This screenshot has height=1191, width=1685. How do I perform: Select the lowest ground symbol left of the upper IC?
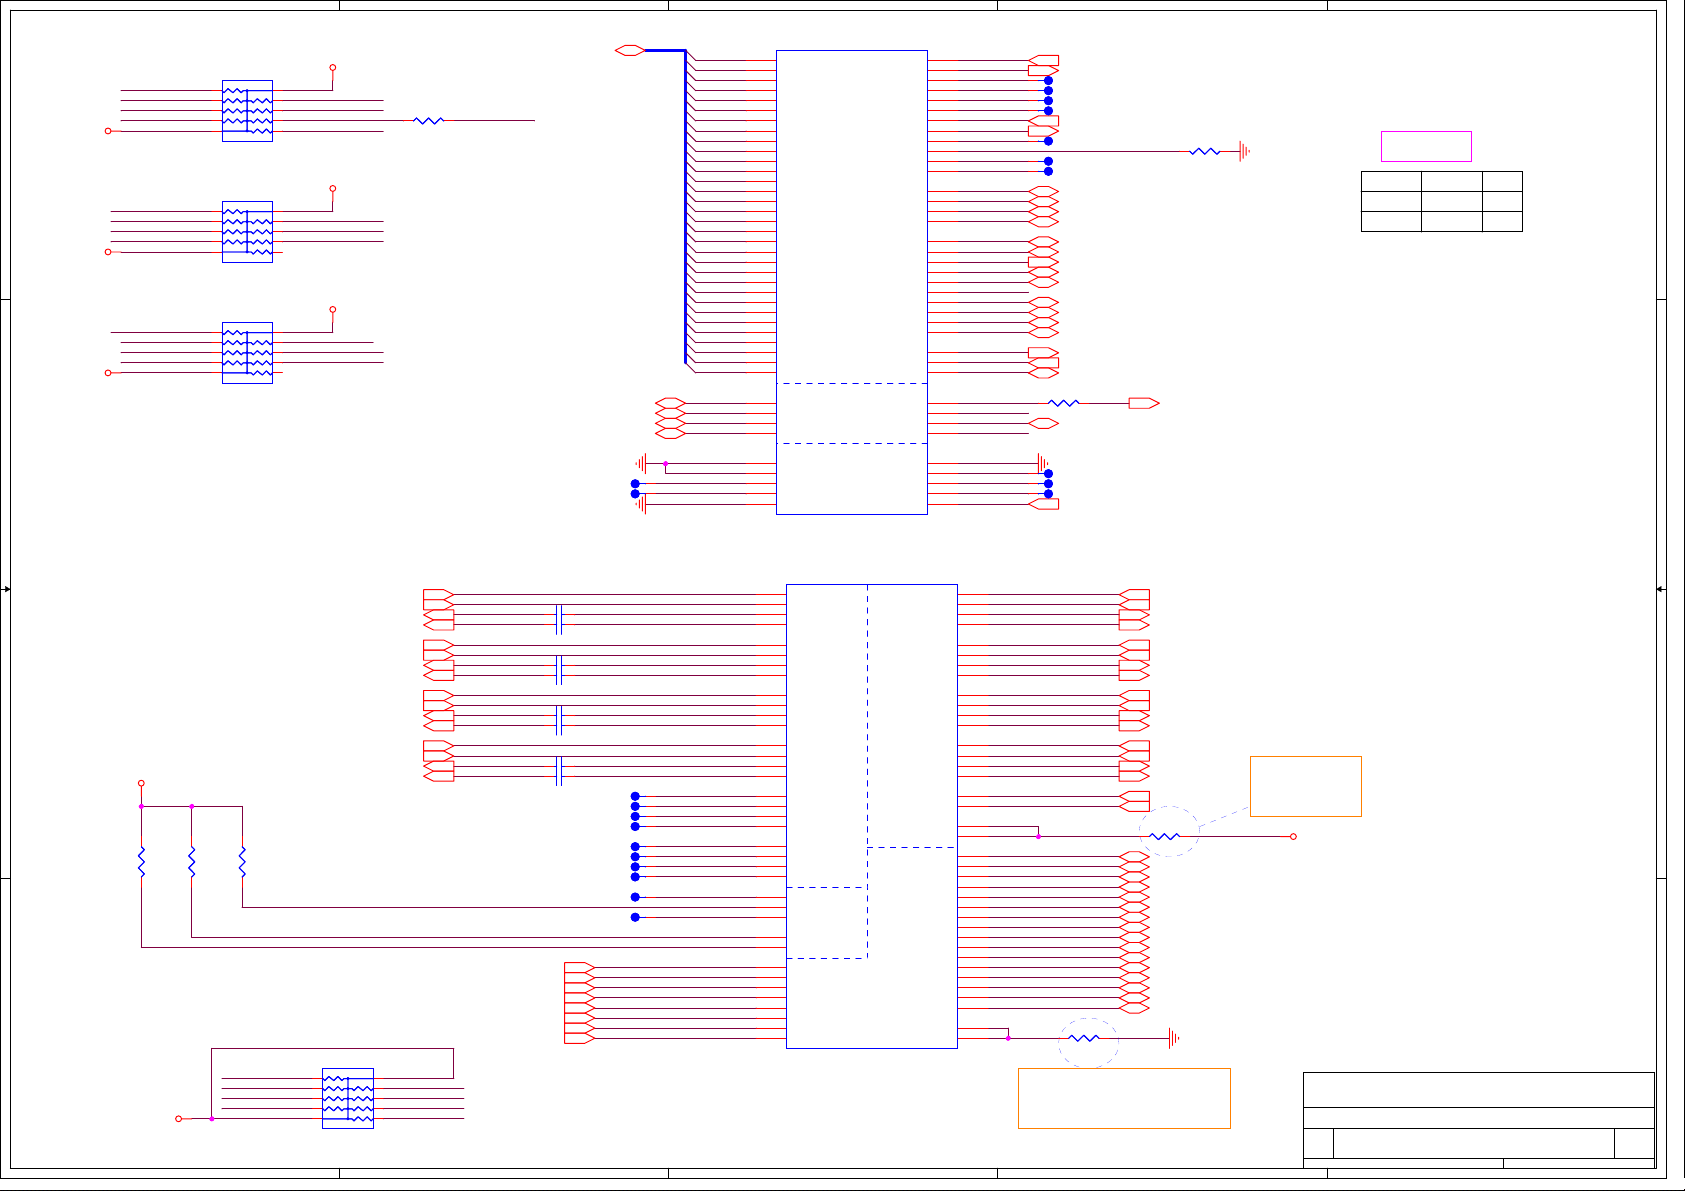tap(641, 504)
